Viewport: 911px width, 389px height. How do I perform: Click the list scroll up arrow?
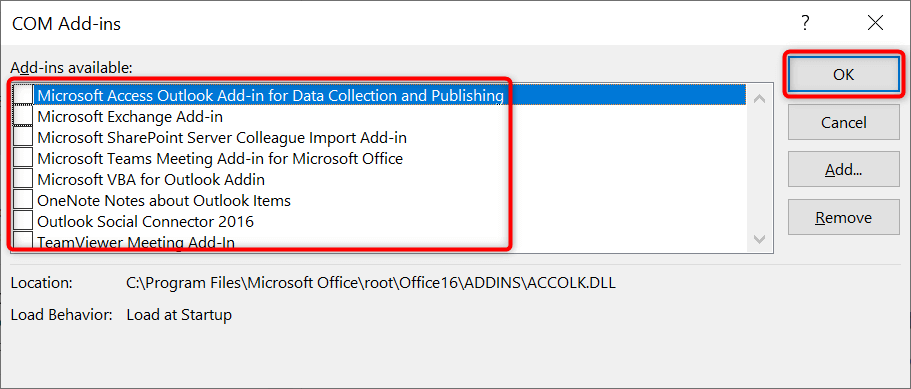tap(759, 98)
